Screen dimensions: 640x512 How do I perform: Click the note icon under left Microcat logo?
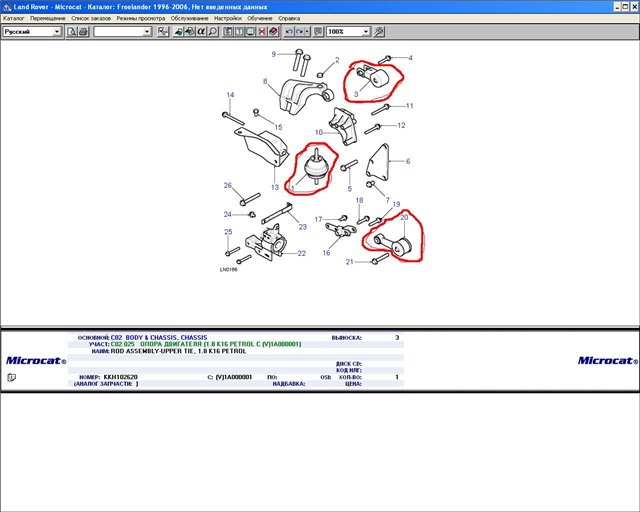click(11, 377)
